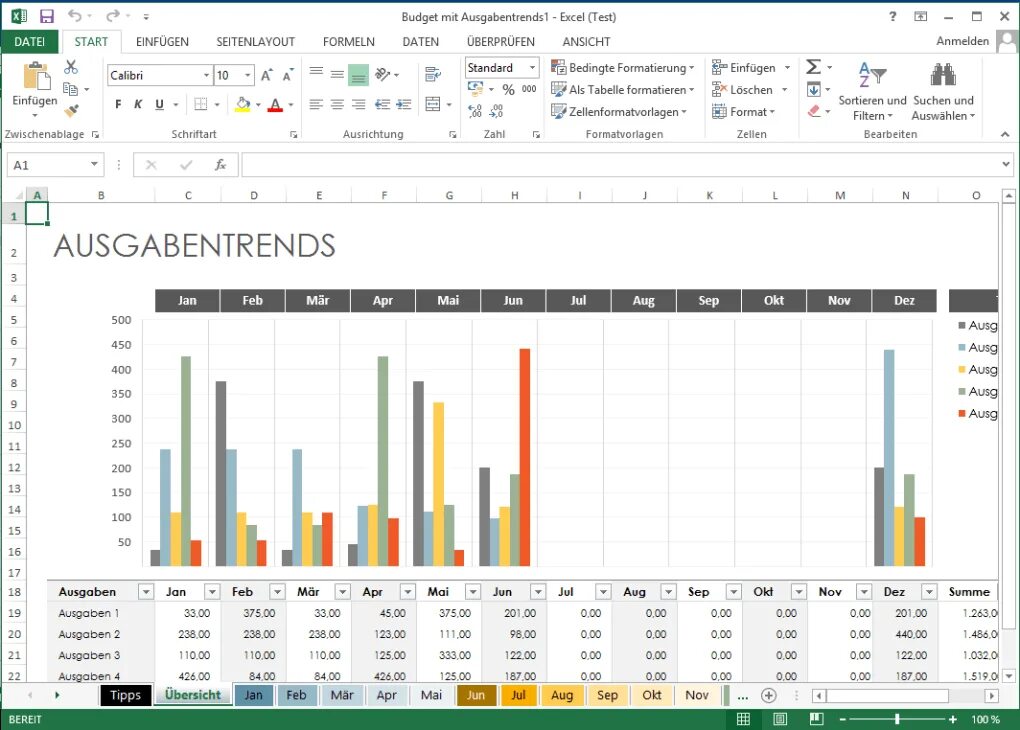
Task: Click the Suchen und Auswählen binoculars icon
Action: [x=943, y=75]
